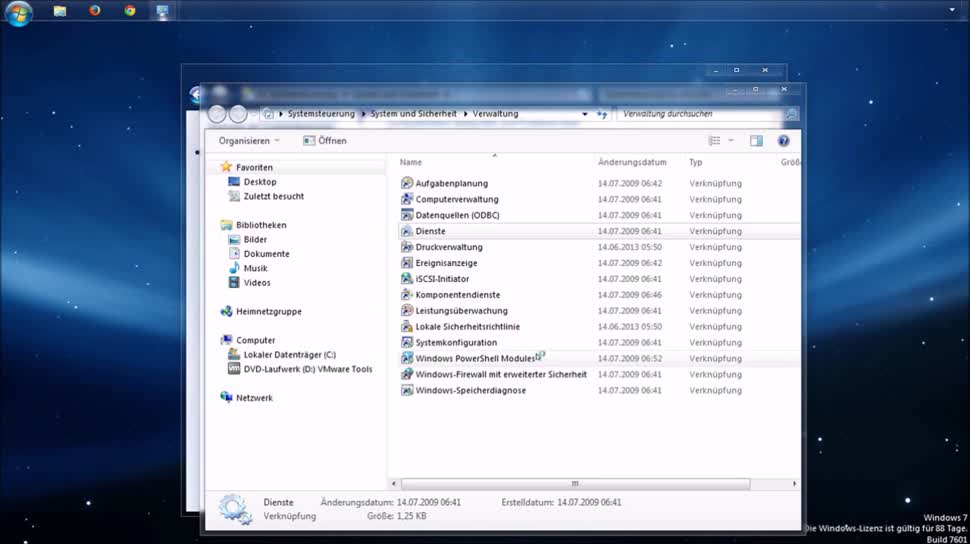Click Verknüpfung type in Komponentendienste row
Screen dimensions: 970x544
715,295
